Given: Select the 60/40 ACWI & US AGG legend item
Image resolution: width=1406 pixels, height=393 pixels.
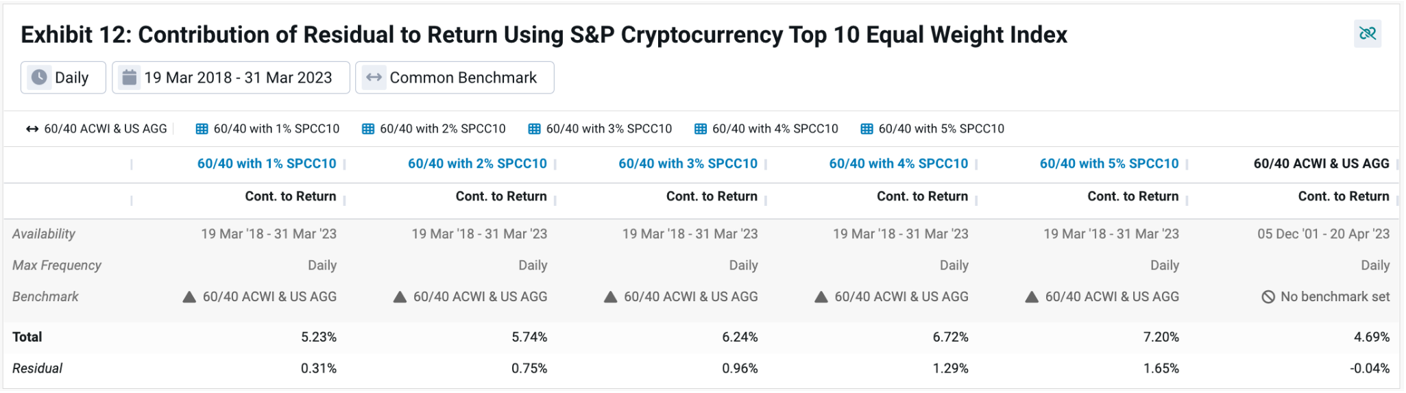Looking at the screenshot, I should 97,129.
